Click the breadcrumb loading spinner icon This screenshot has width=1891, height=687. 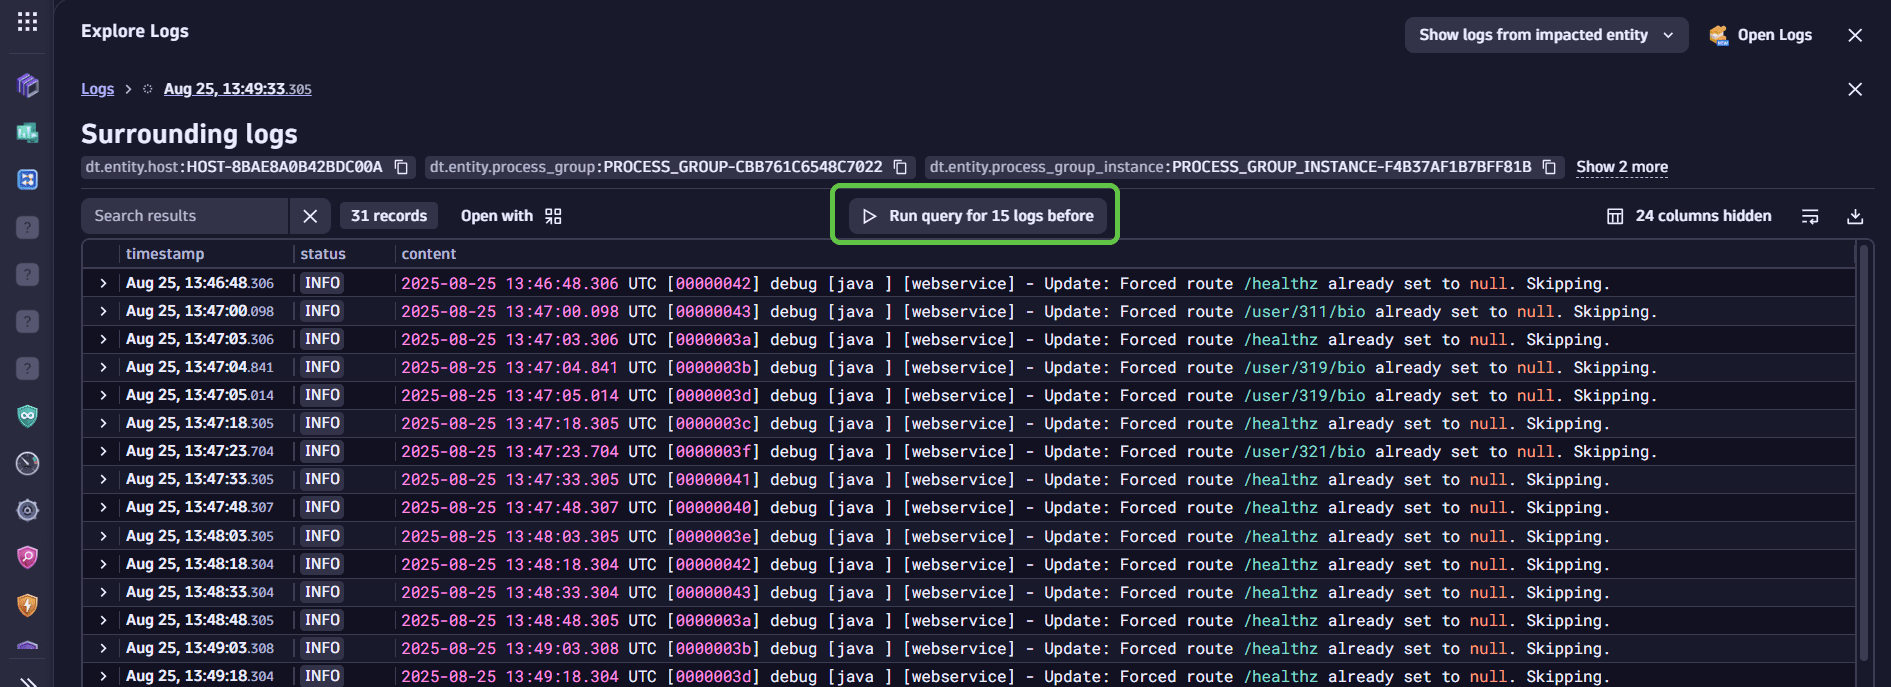[x=147, y=89]
